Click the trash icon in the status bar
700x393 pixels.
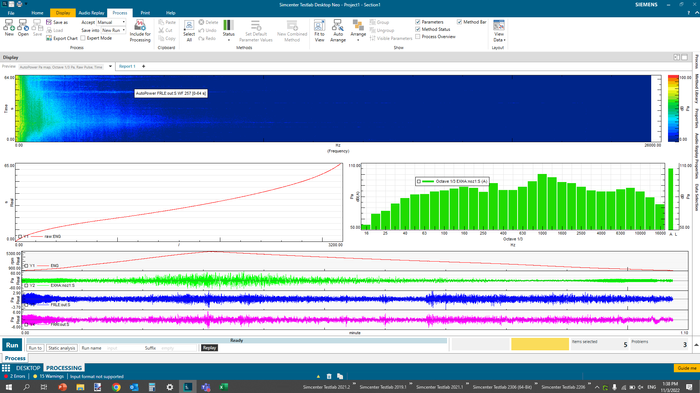(x=329, y=376)
